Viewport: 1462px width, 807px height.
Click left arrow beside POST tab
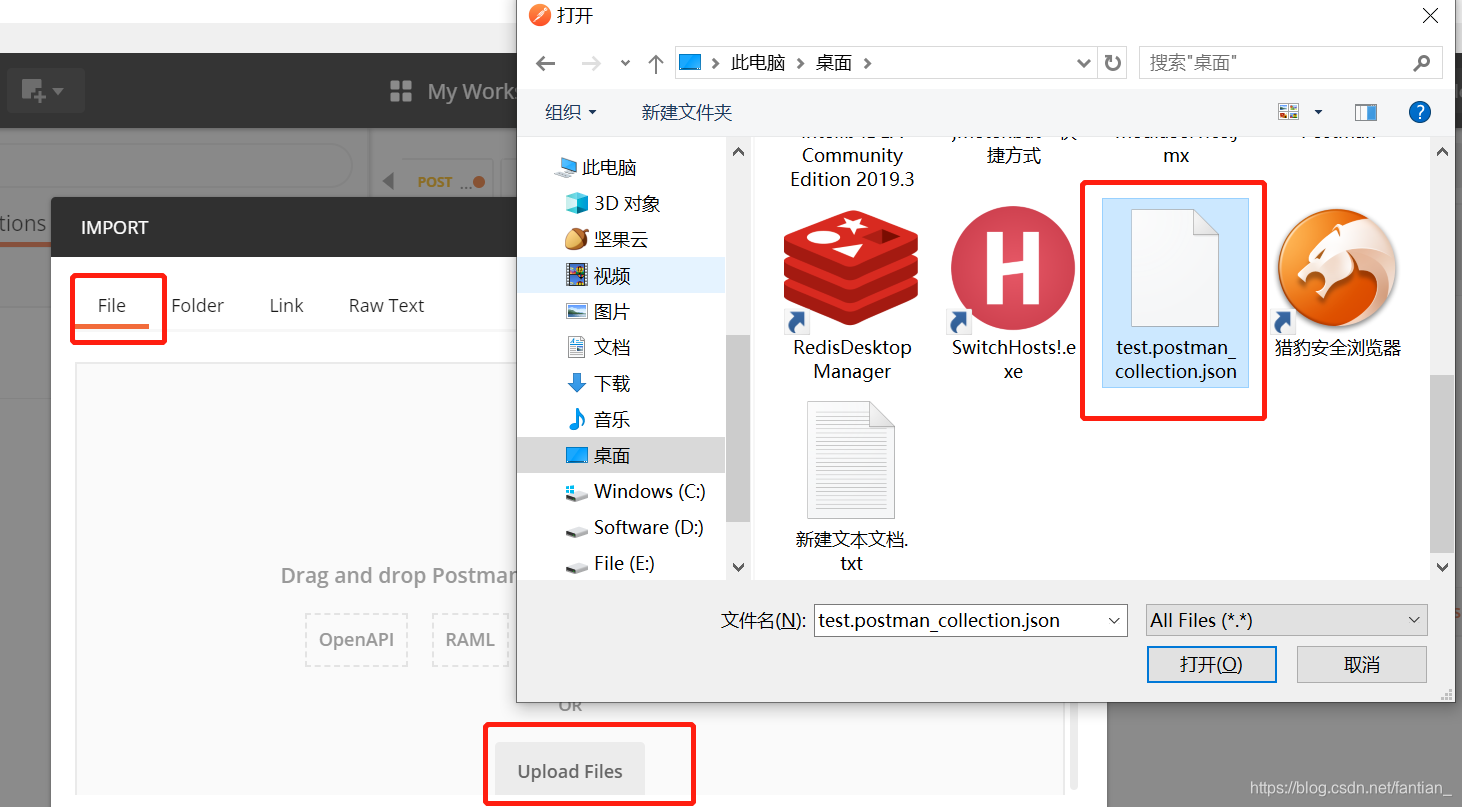388,182
